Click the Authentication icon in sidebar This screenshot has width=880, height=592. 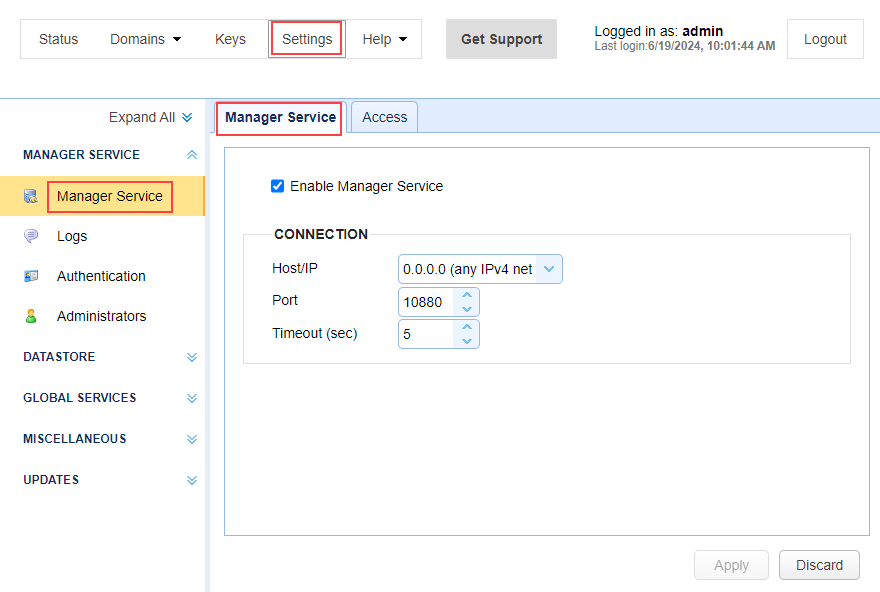tap(31, 276)
